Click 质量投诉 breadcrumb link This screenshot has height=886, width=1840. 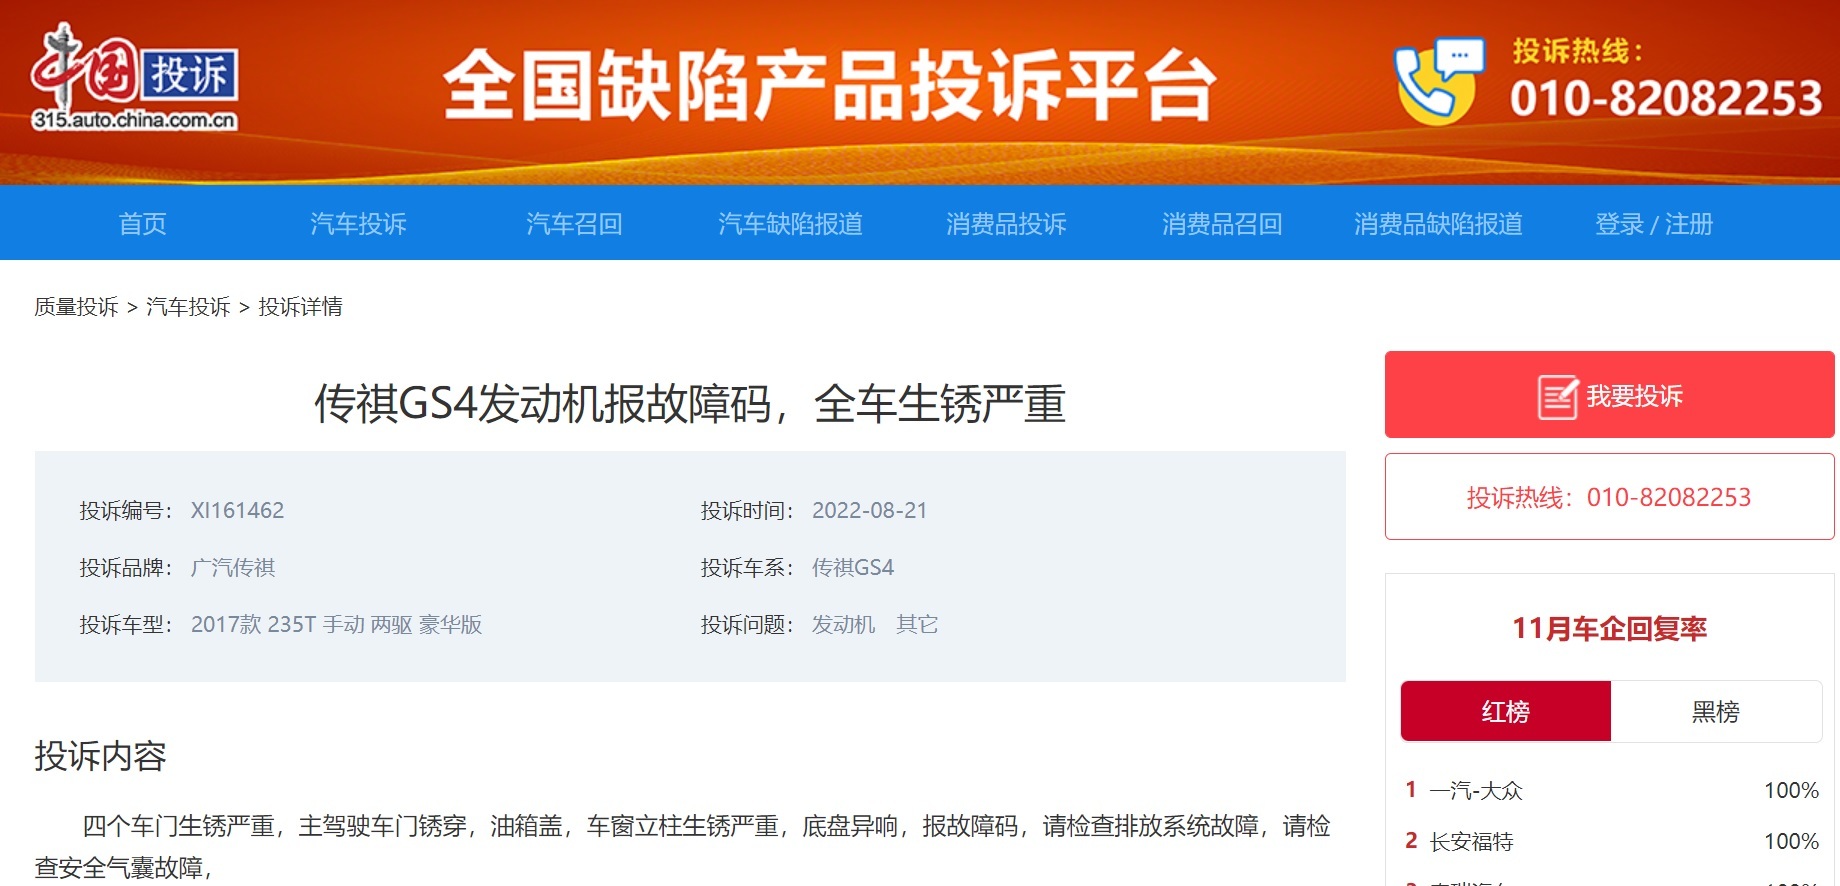(x=77, y=307)
